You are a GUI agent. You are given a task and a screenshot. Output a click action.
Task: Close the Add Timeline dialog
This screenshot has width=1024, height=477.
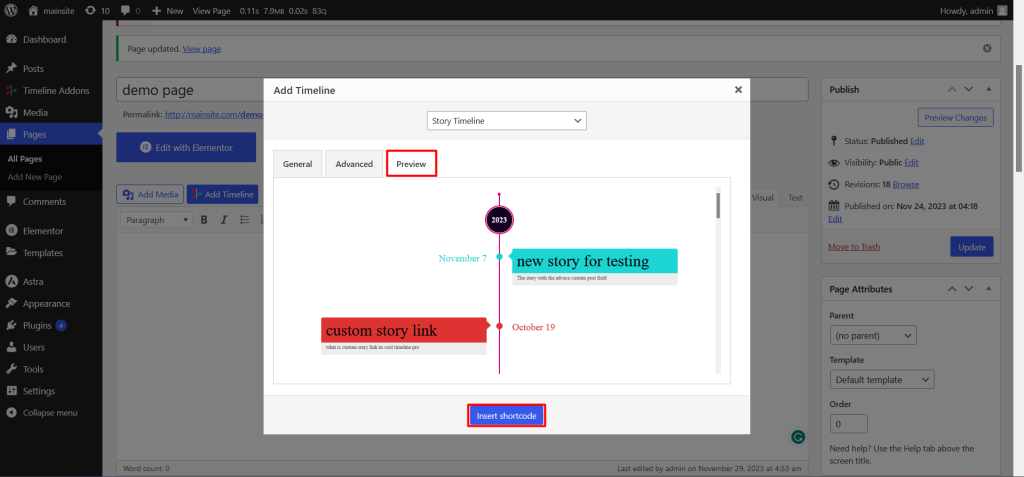tap(738, 89)
